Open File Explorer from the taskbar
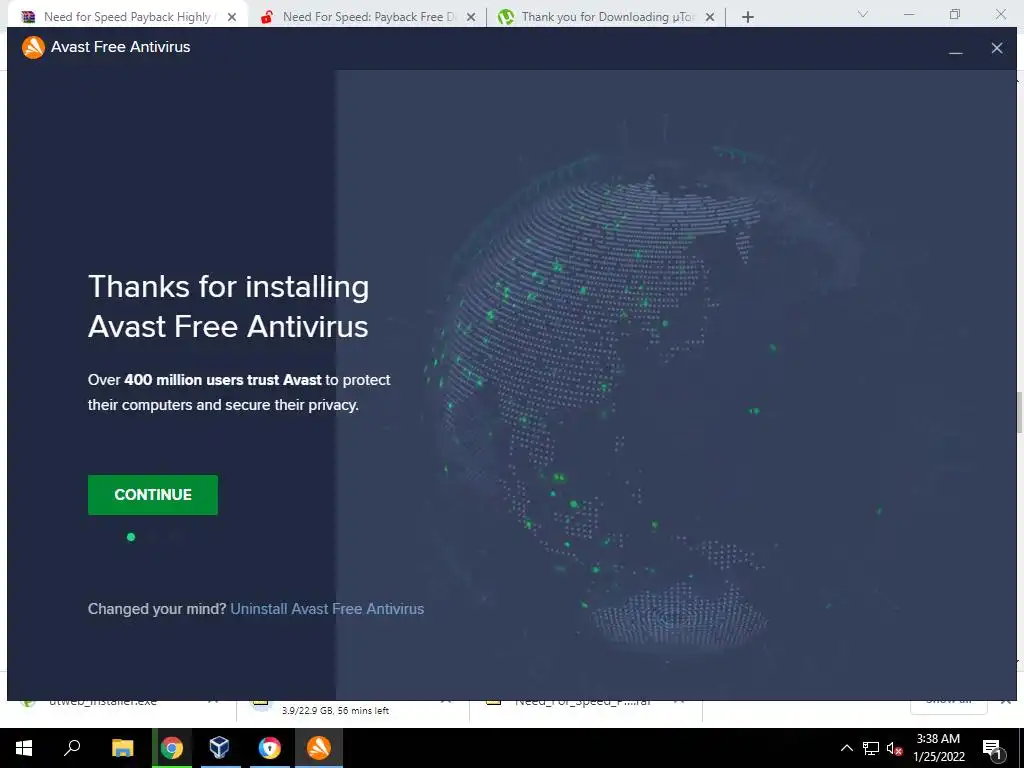The width and height of the screenshot is (1024, 768). coord(122,748)
